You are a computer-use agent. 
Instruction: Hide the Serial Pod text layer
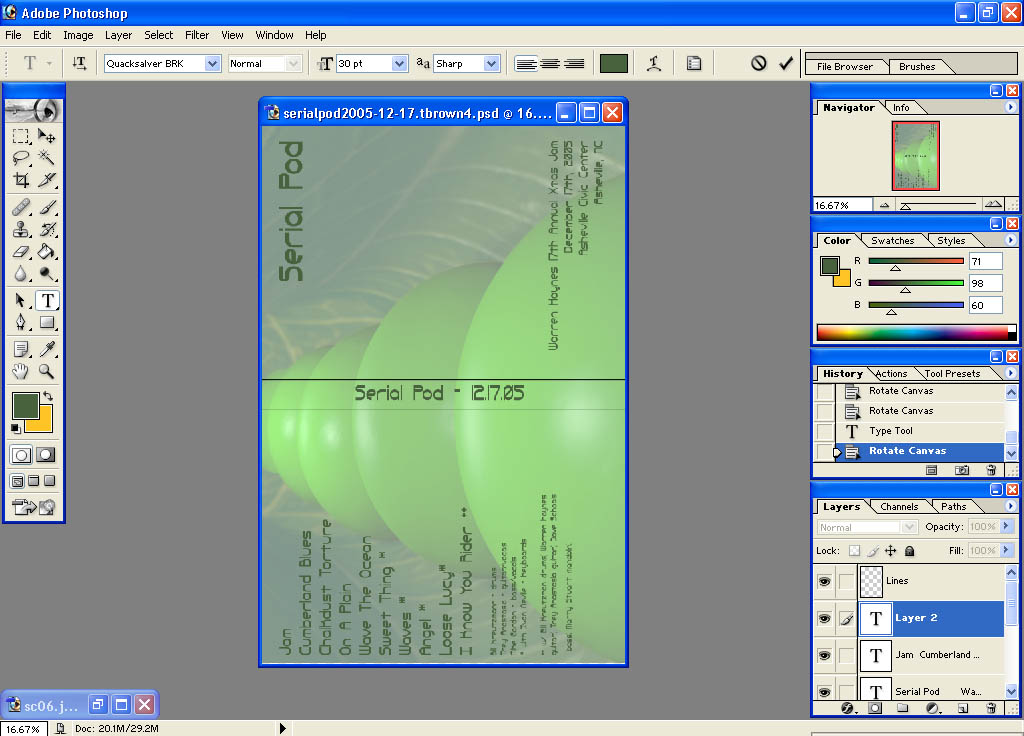point(824,692)
